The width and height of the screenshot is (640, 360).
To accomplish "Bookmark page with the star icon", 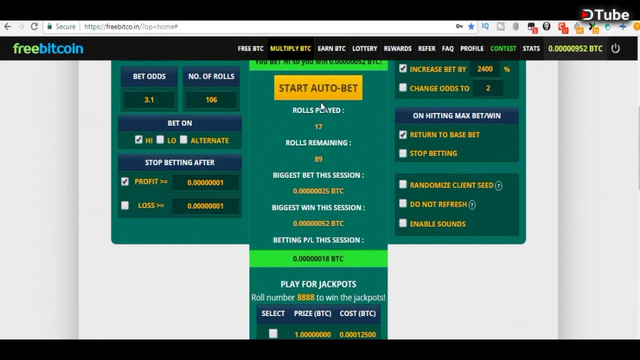I will 471,27.
